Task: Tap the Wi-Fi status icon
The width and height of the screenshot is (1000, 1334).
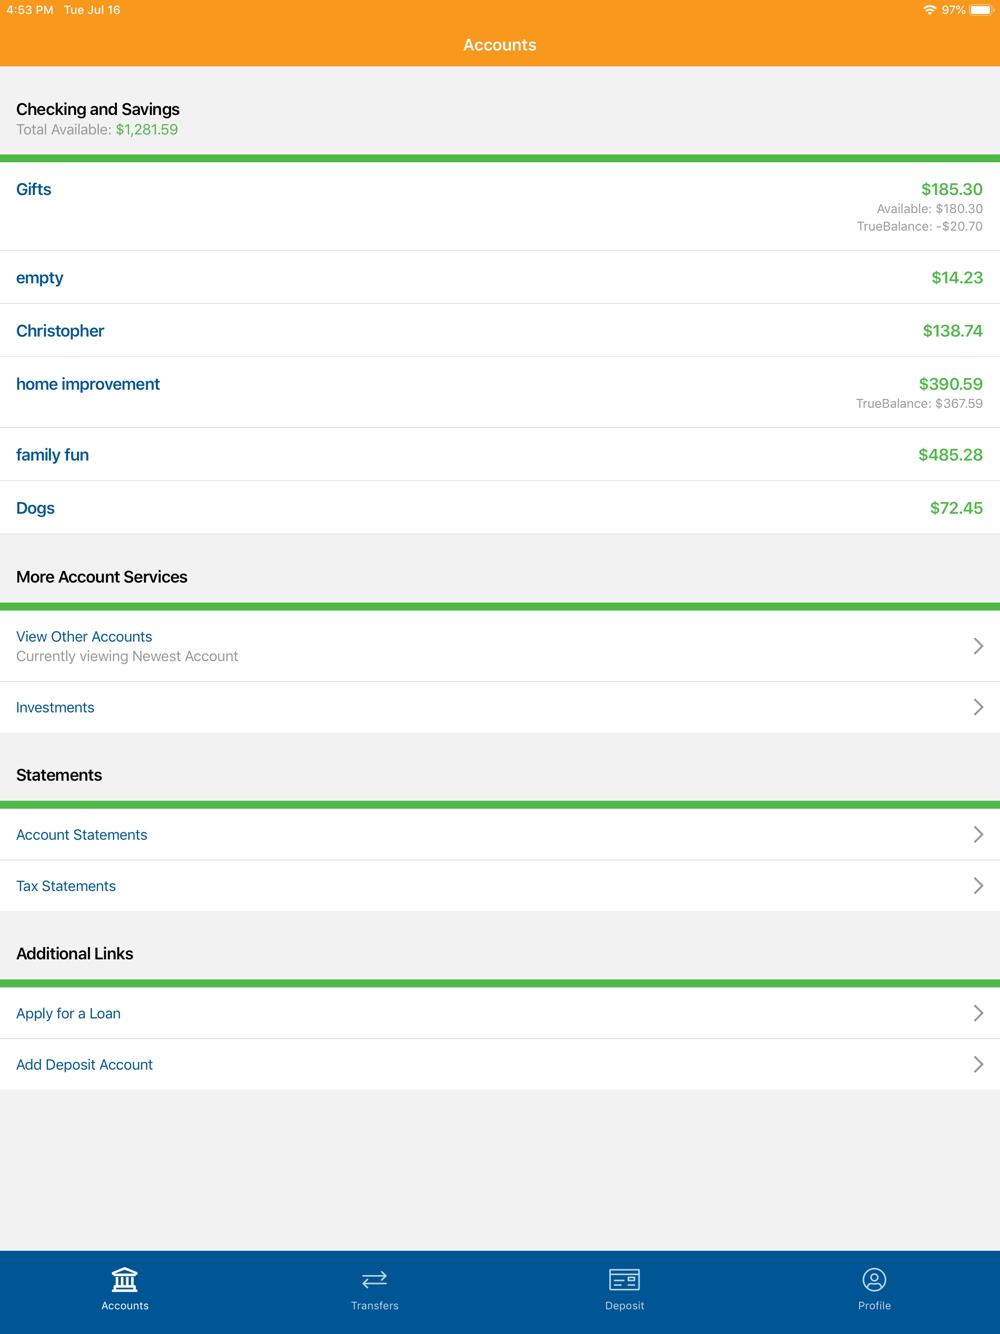Action: click(x=930, y=10)
